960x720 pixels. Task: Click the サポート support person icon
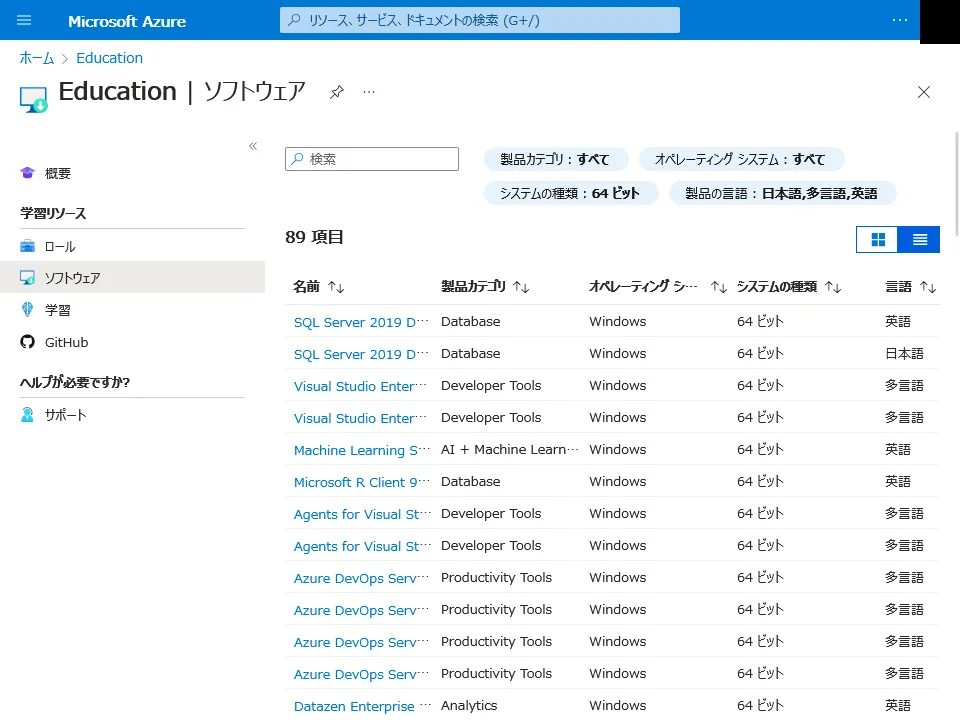pos(28,415)
